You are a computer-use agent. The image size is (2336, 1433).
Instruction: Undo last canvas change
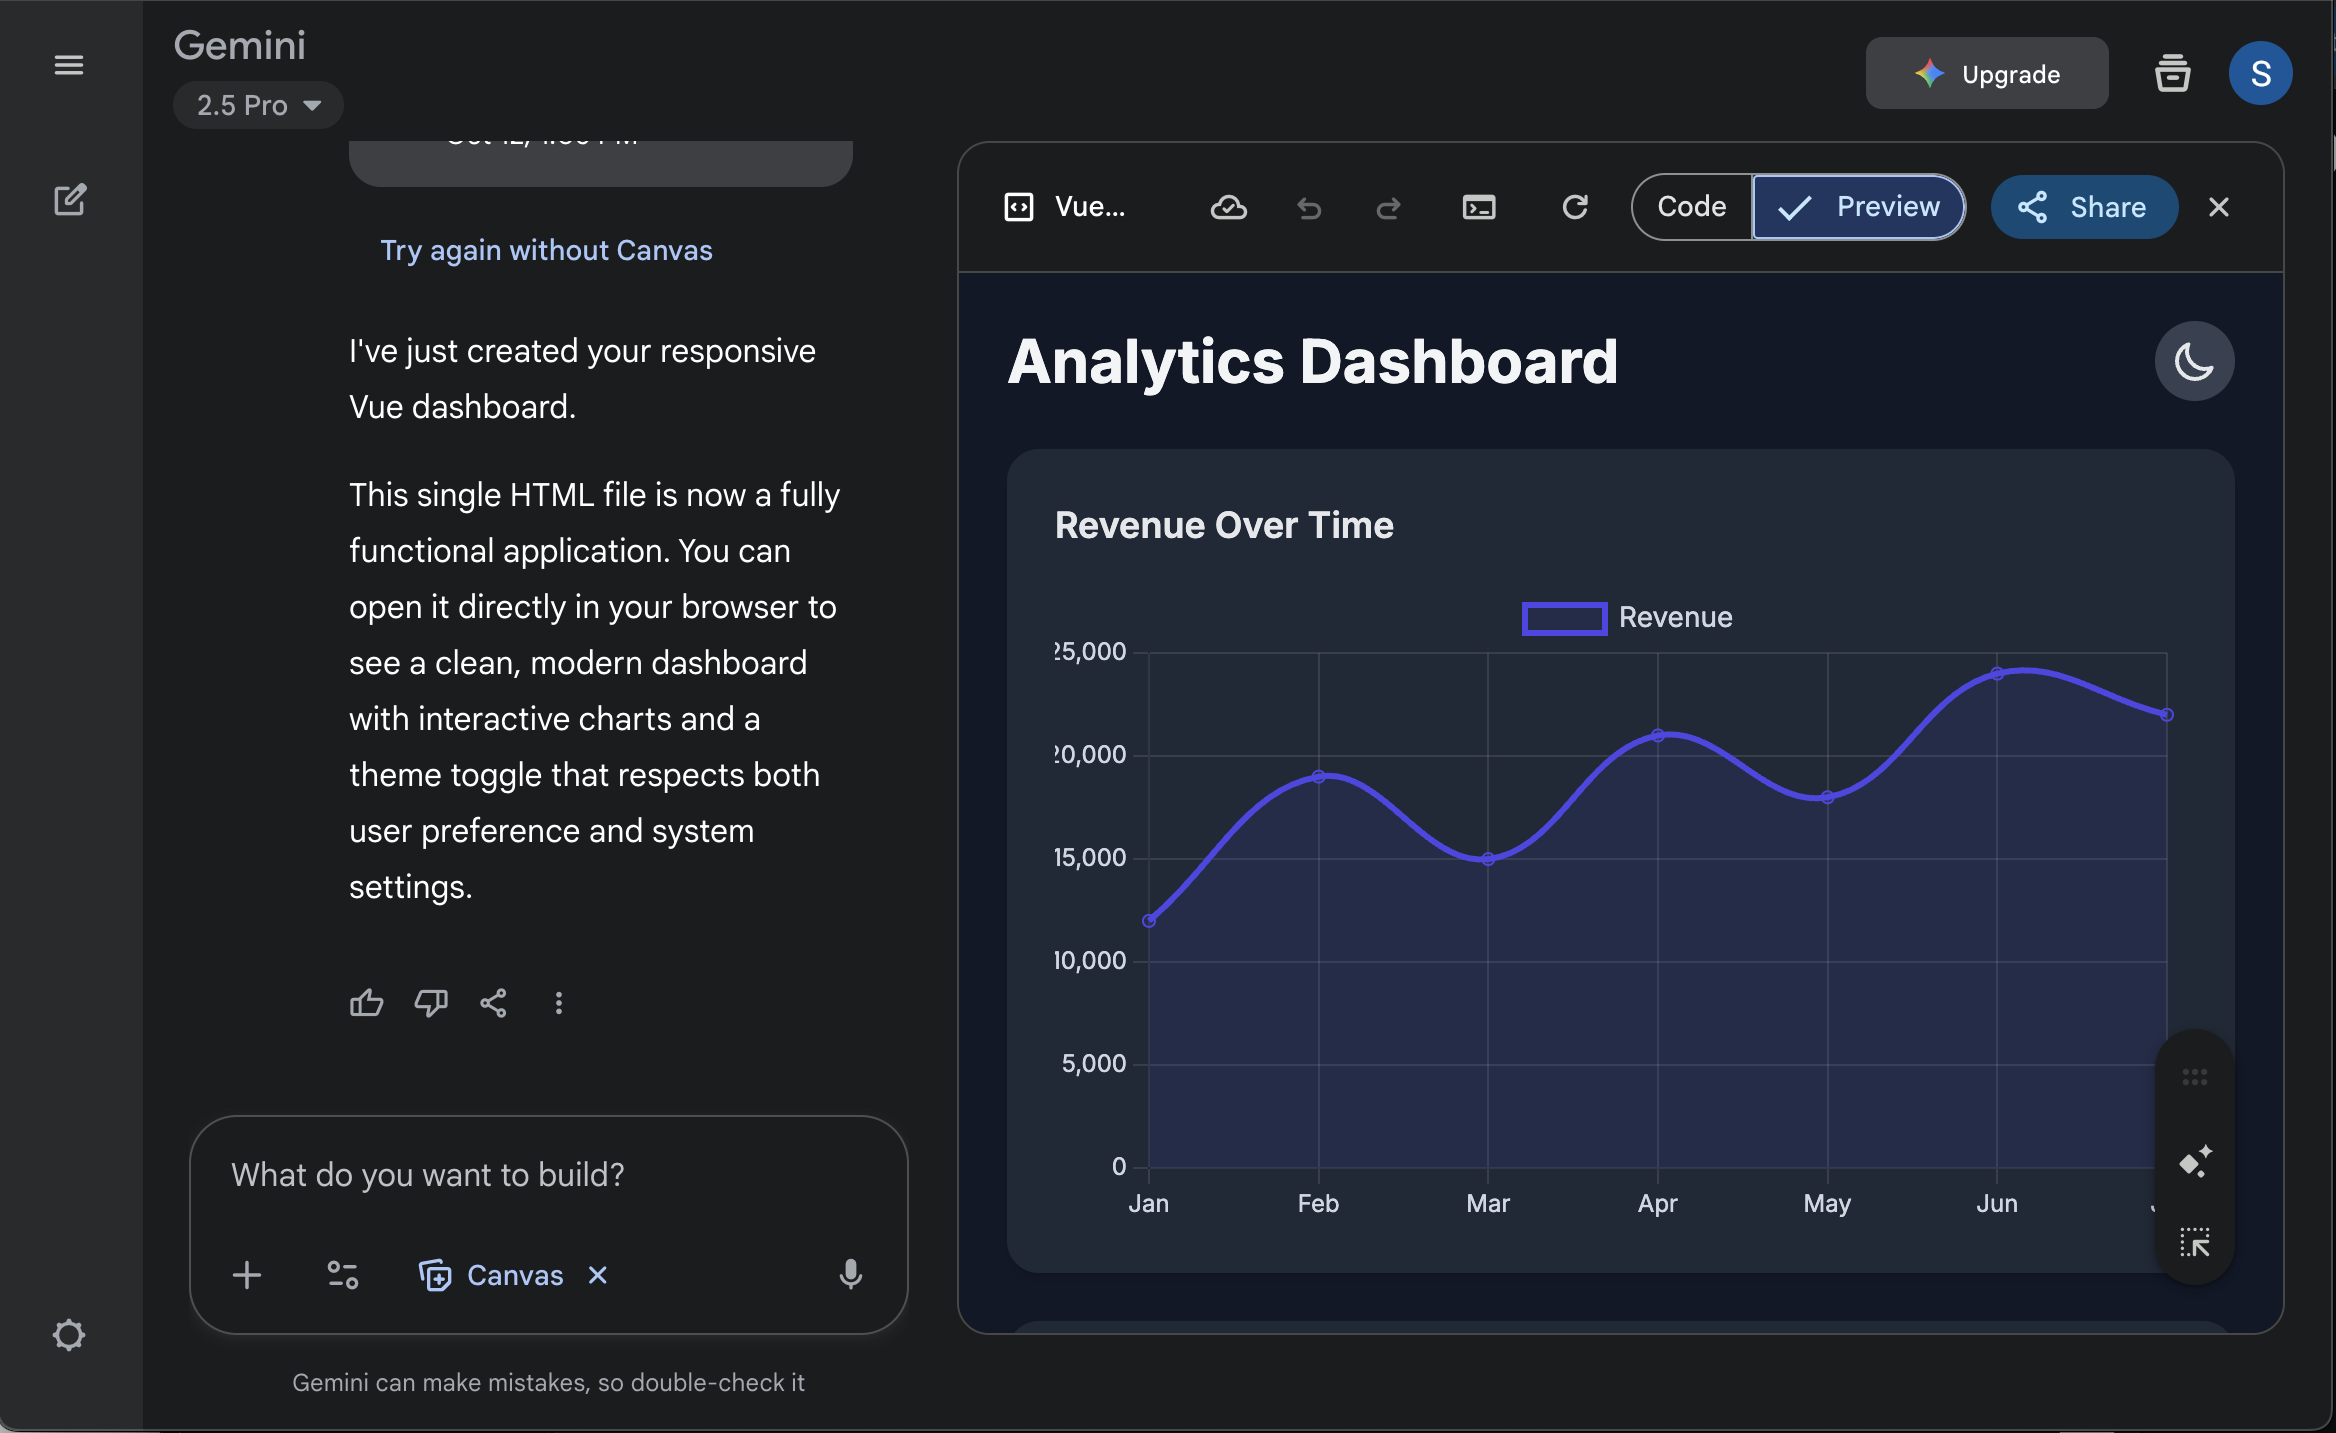[x=1309, y=207]
